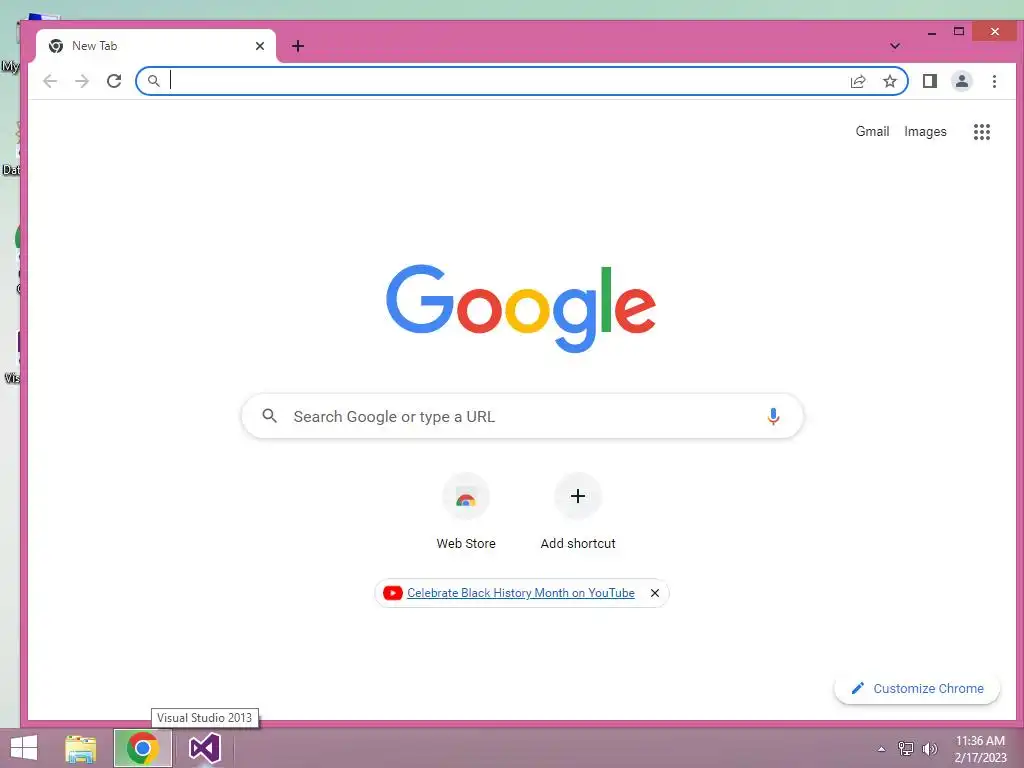1024x768 pixels.
Task: Focus the Search Google or type a URL box
Action: tap(522, 416)
